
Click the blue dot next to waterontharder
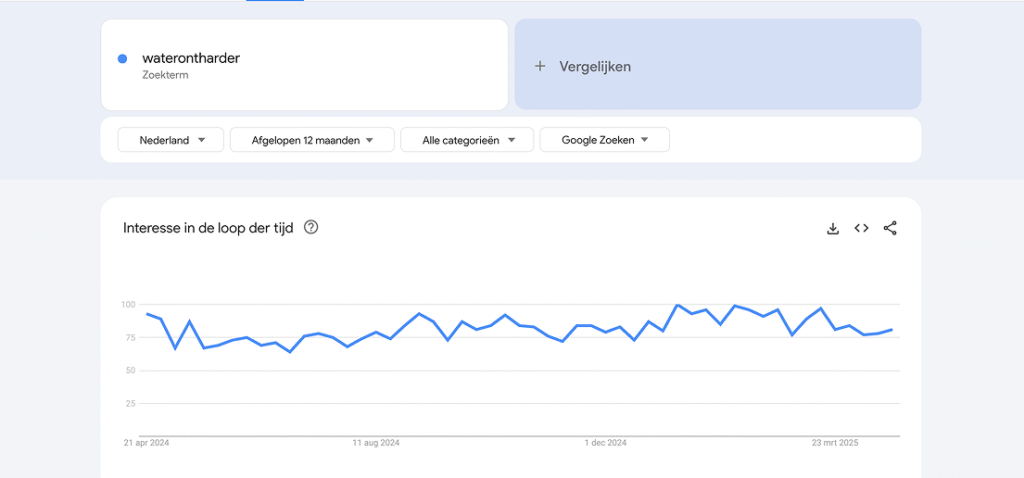pos(122,59)
